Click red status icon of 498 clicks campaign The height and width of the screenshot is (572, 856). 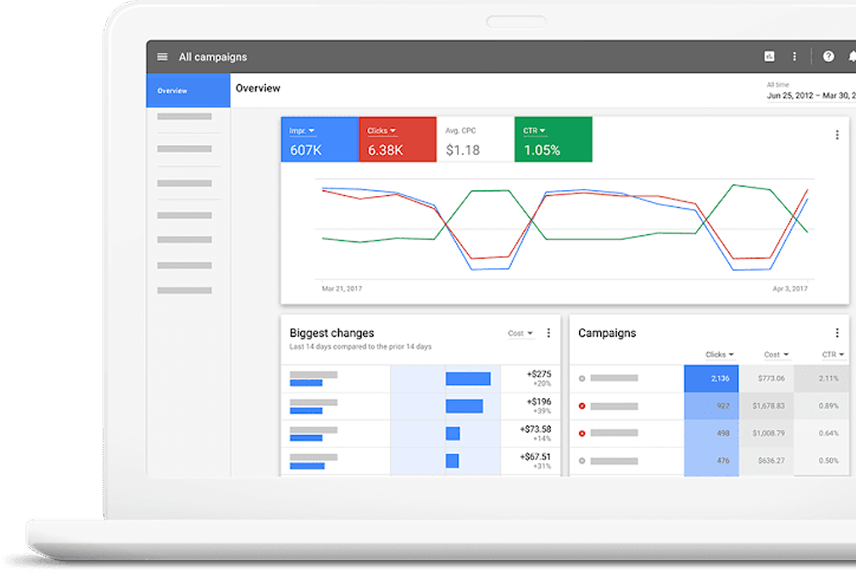pos(582,433)
